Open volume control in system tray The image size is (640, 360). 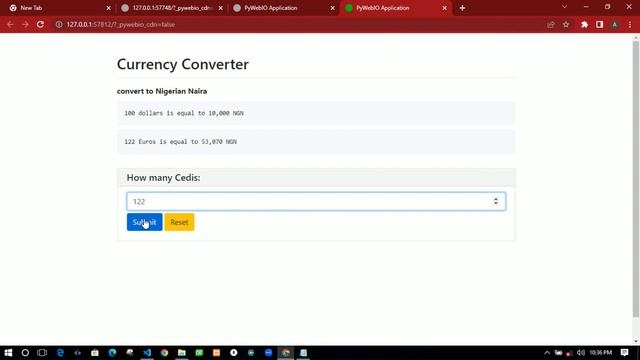(581, 353)
